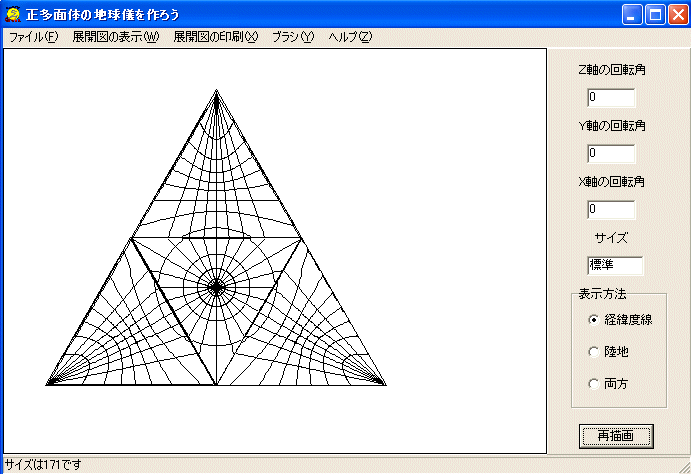Screen dimensions: 691x474
Task: Maximize the window
Action: [655, 15]
